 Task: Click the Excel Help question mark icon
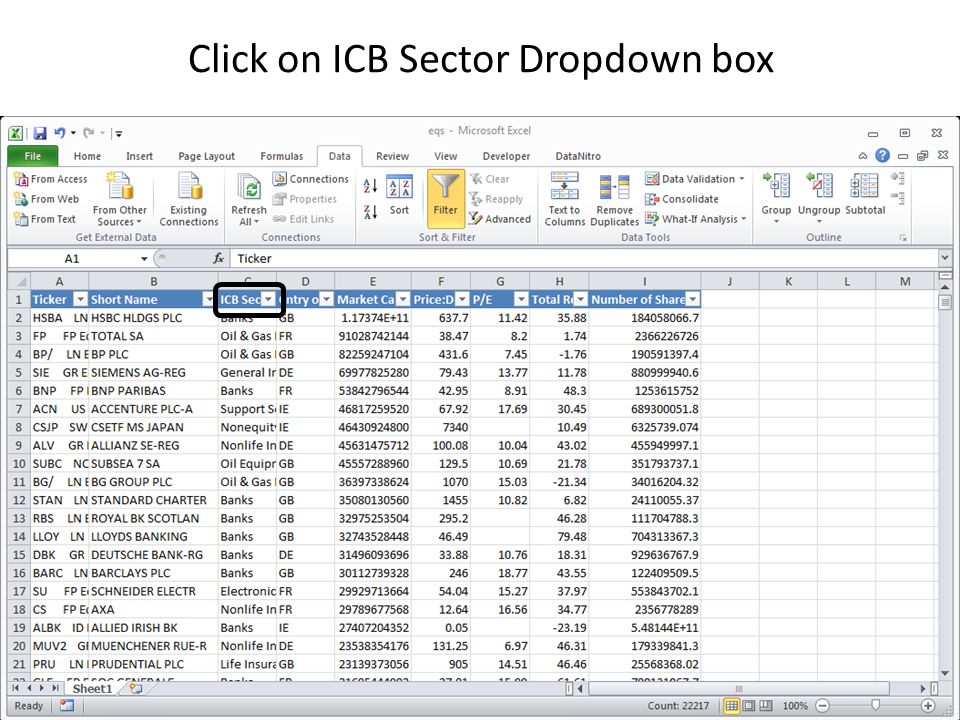(x=882, y=156)
